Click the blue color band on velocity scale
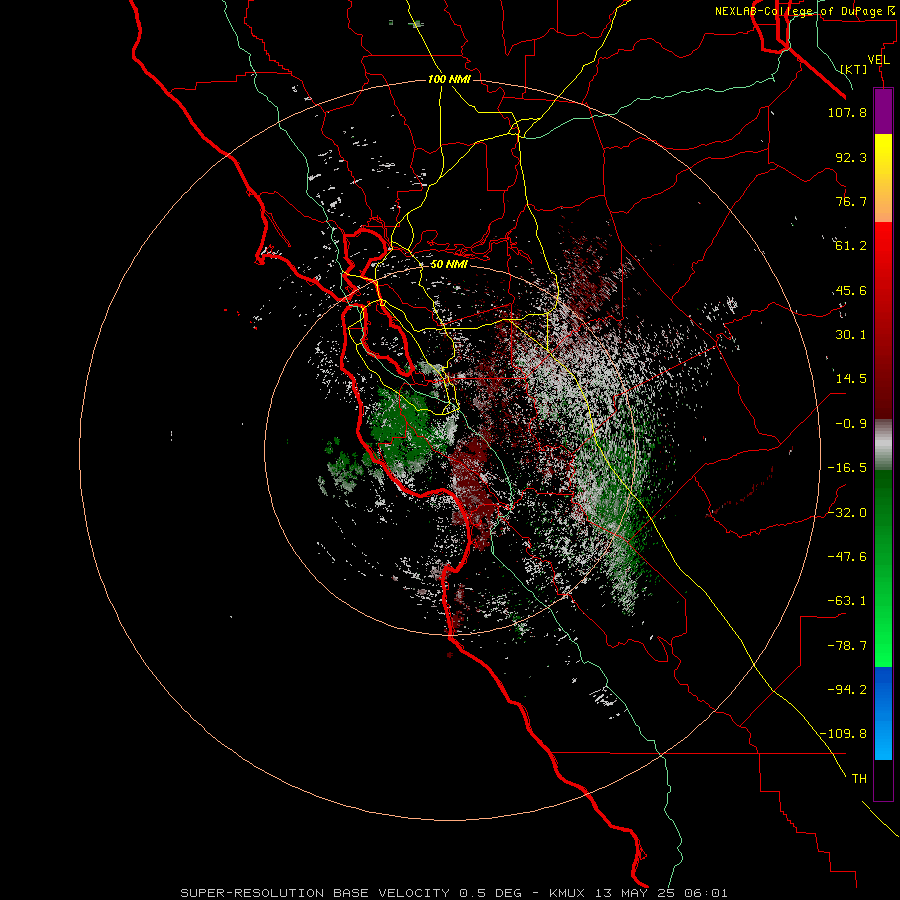Image resolution: width=900 pixels, height=900 pixels. (883, 713)
